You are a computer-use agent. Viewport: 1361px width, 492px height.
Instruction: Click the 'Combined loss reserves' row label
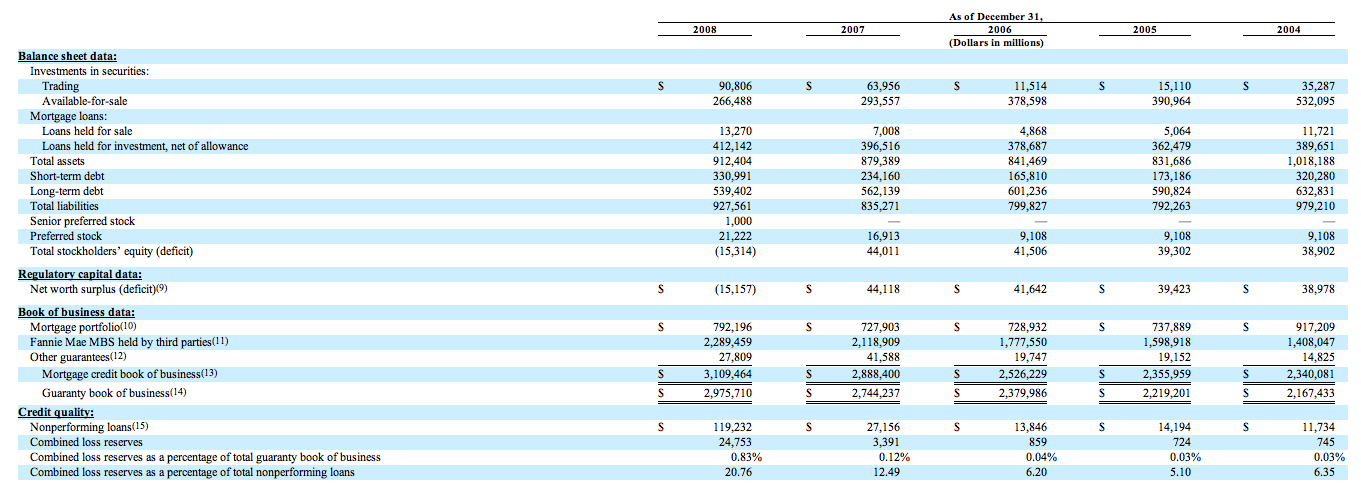pyautogui.click(x=86, y=442)
